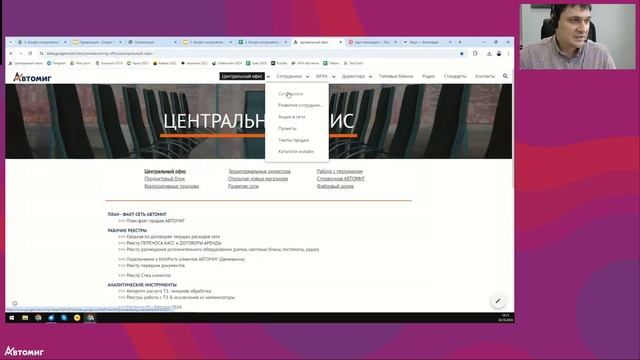Open Реестр ПЕРЕНОСА КАСС и ДОГОВОРЫ АРЕНДЫ link
The image size is (640, 360).
pos(174,243)
